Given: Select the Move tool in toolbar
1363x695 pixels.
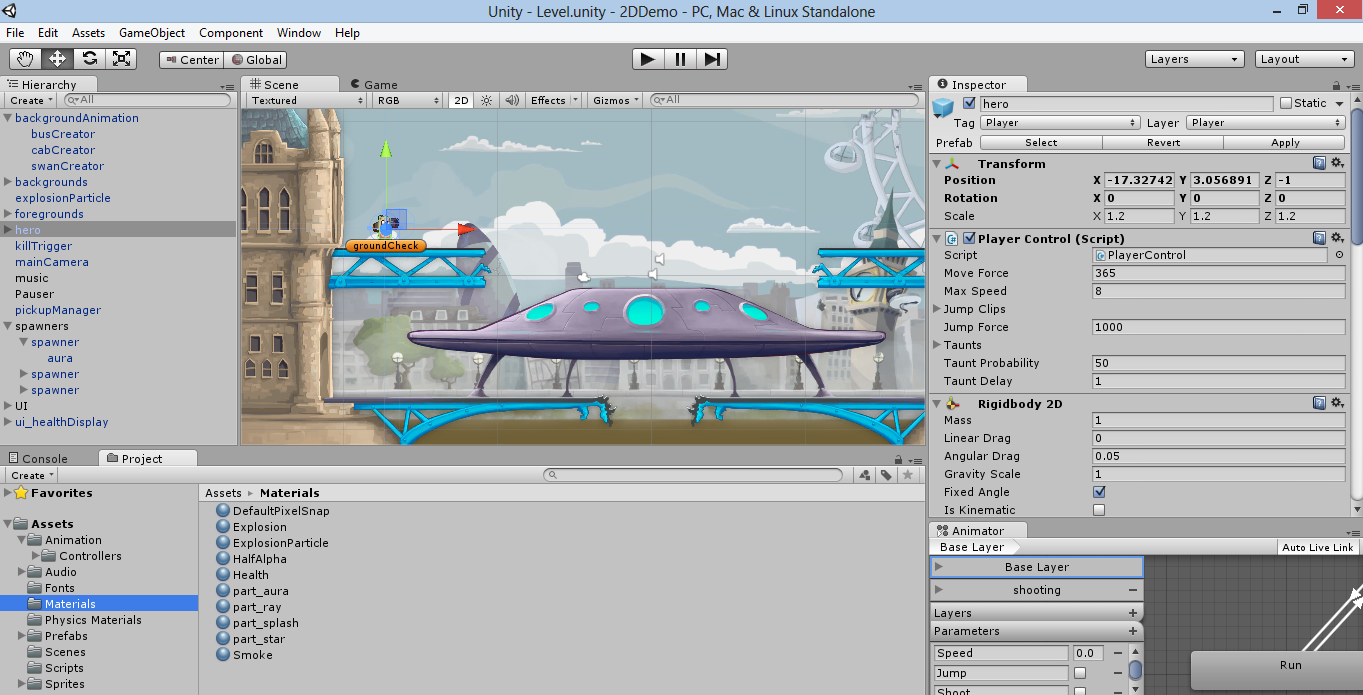Looking at the screenshot, I should pyautogui.click(x=57, y=59).
